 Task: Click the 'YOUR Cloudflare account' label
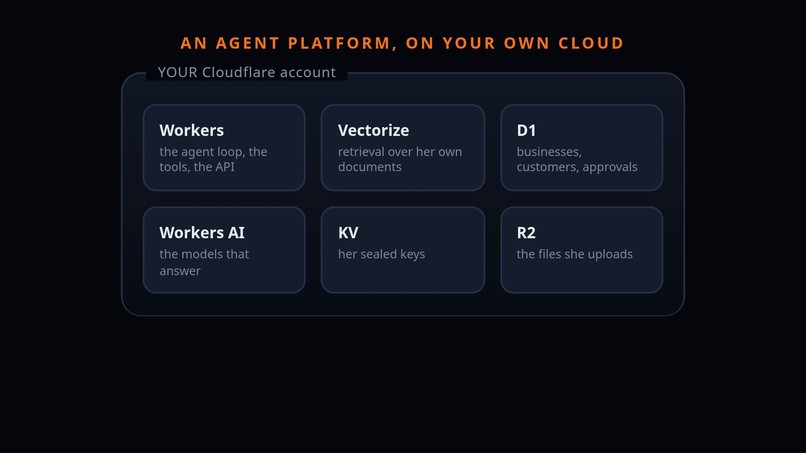tap(247, 72)
